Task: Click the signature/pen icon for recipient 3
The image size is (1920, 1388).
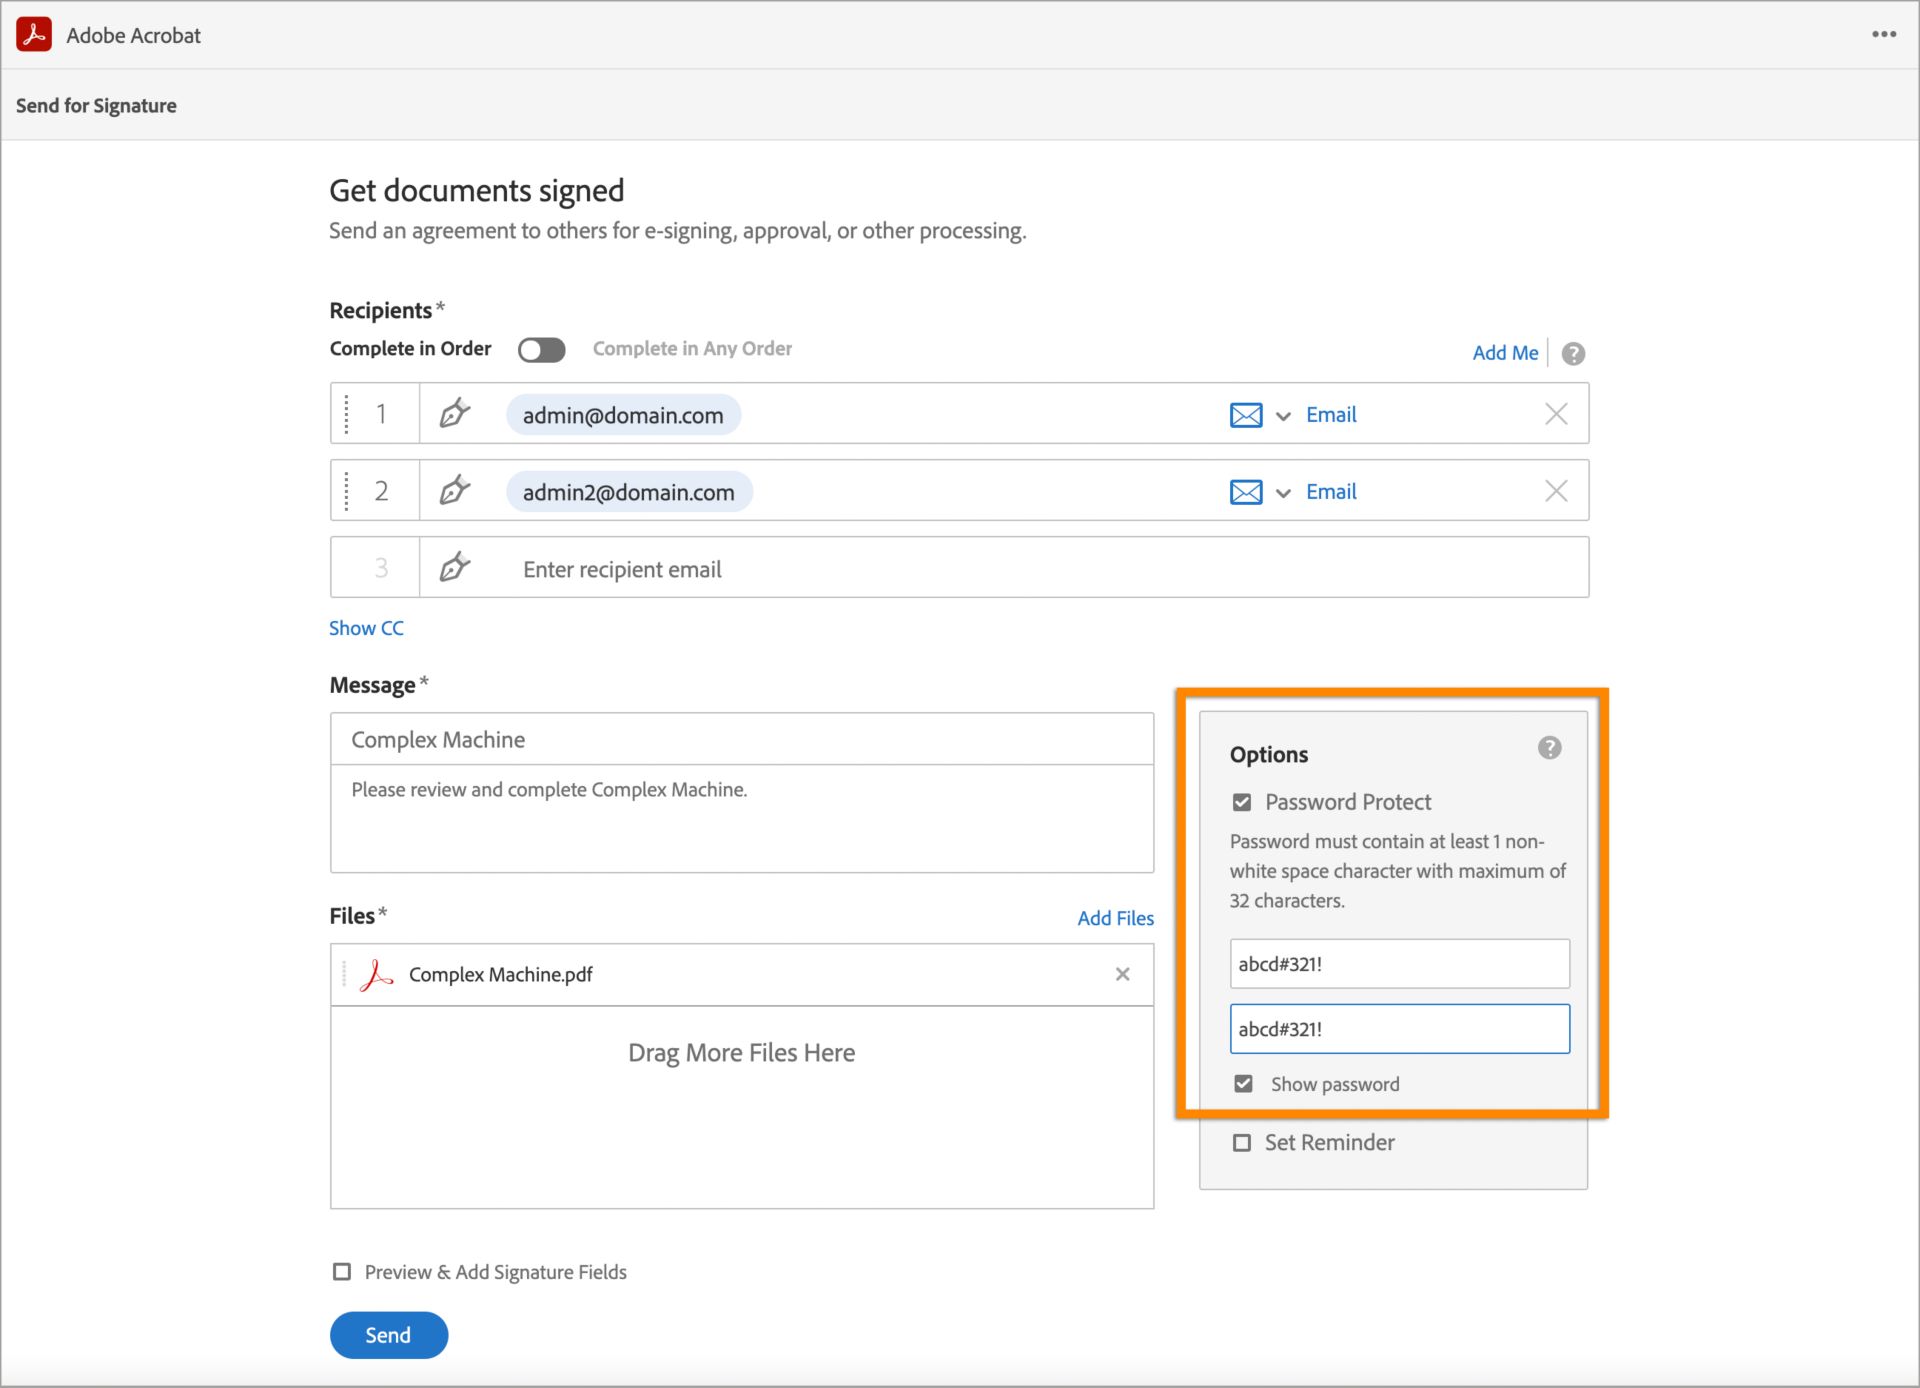Action: 455,568
